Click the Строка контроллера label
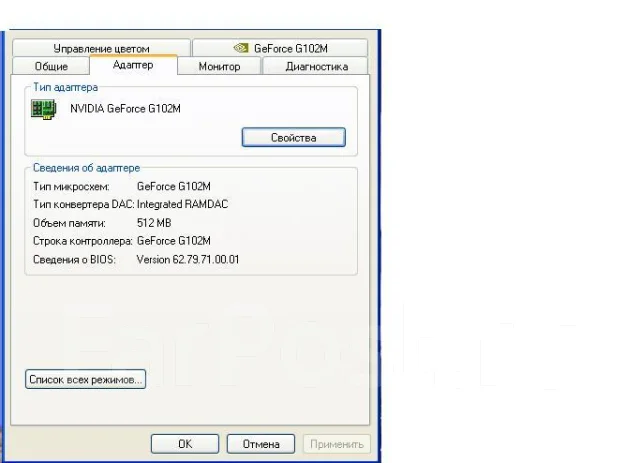The width and height of the screenshot is (640, 463). pyautogui.click(x=83, y=241)
